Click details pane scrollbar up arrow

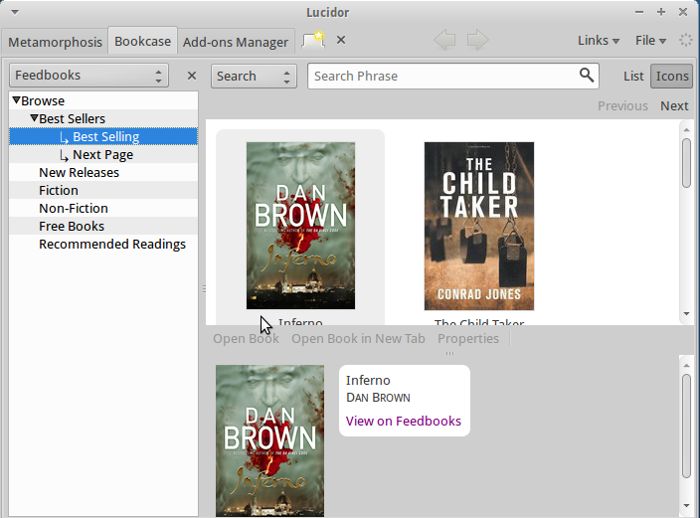click(686, 365)
